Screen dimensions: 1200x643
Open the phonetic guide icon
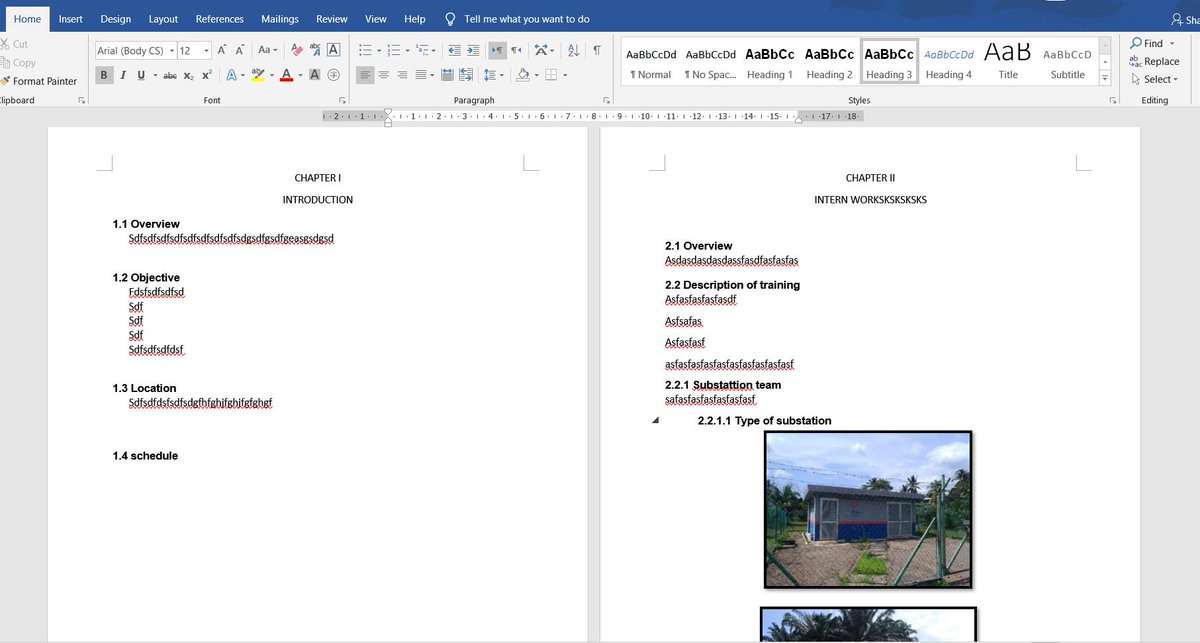pos(315,50)
